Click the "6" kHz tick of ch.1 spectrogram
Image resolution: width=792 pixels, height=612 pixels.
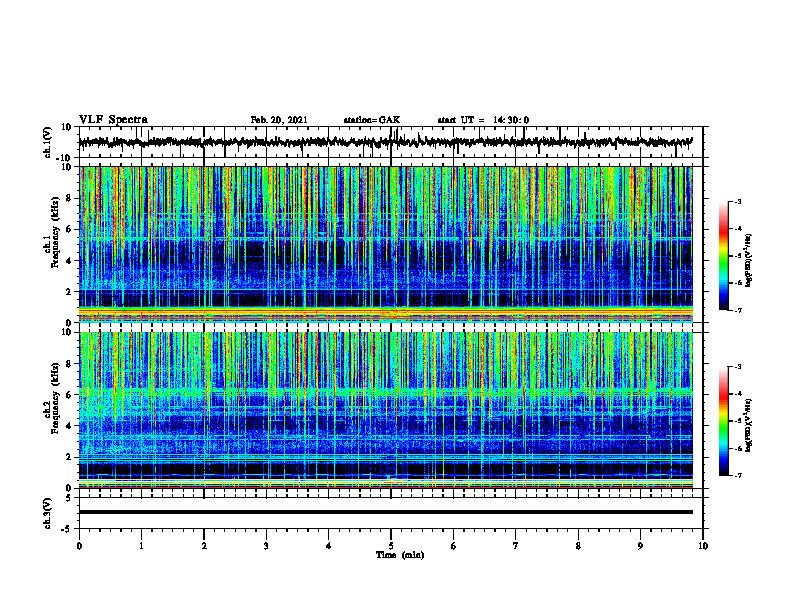[x=69, y=229]
